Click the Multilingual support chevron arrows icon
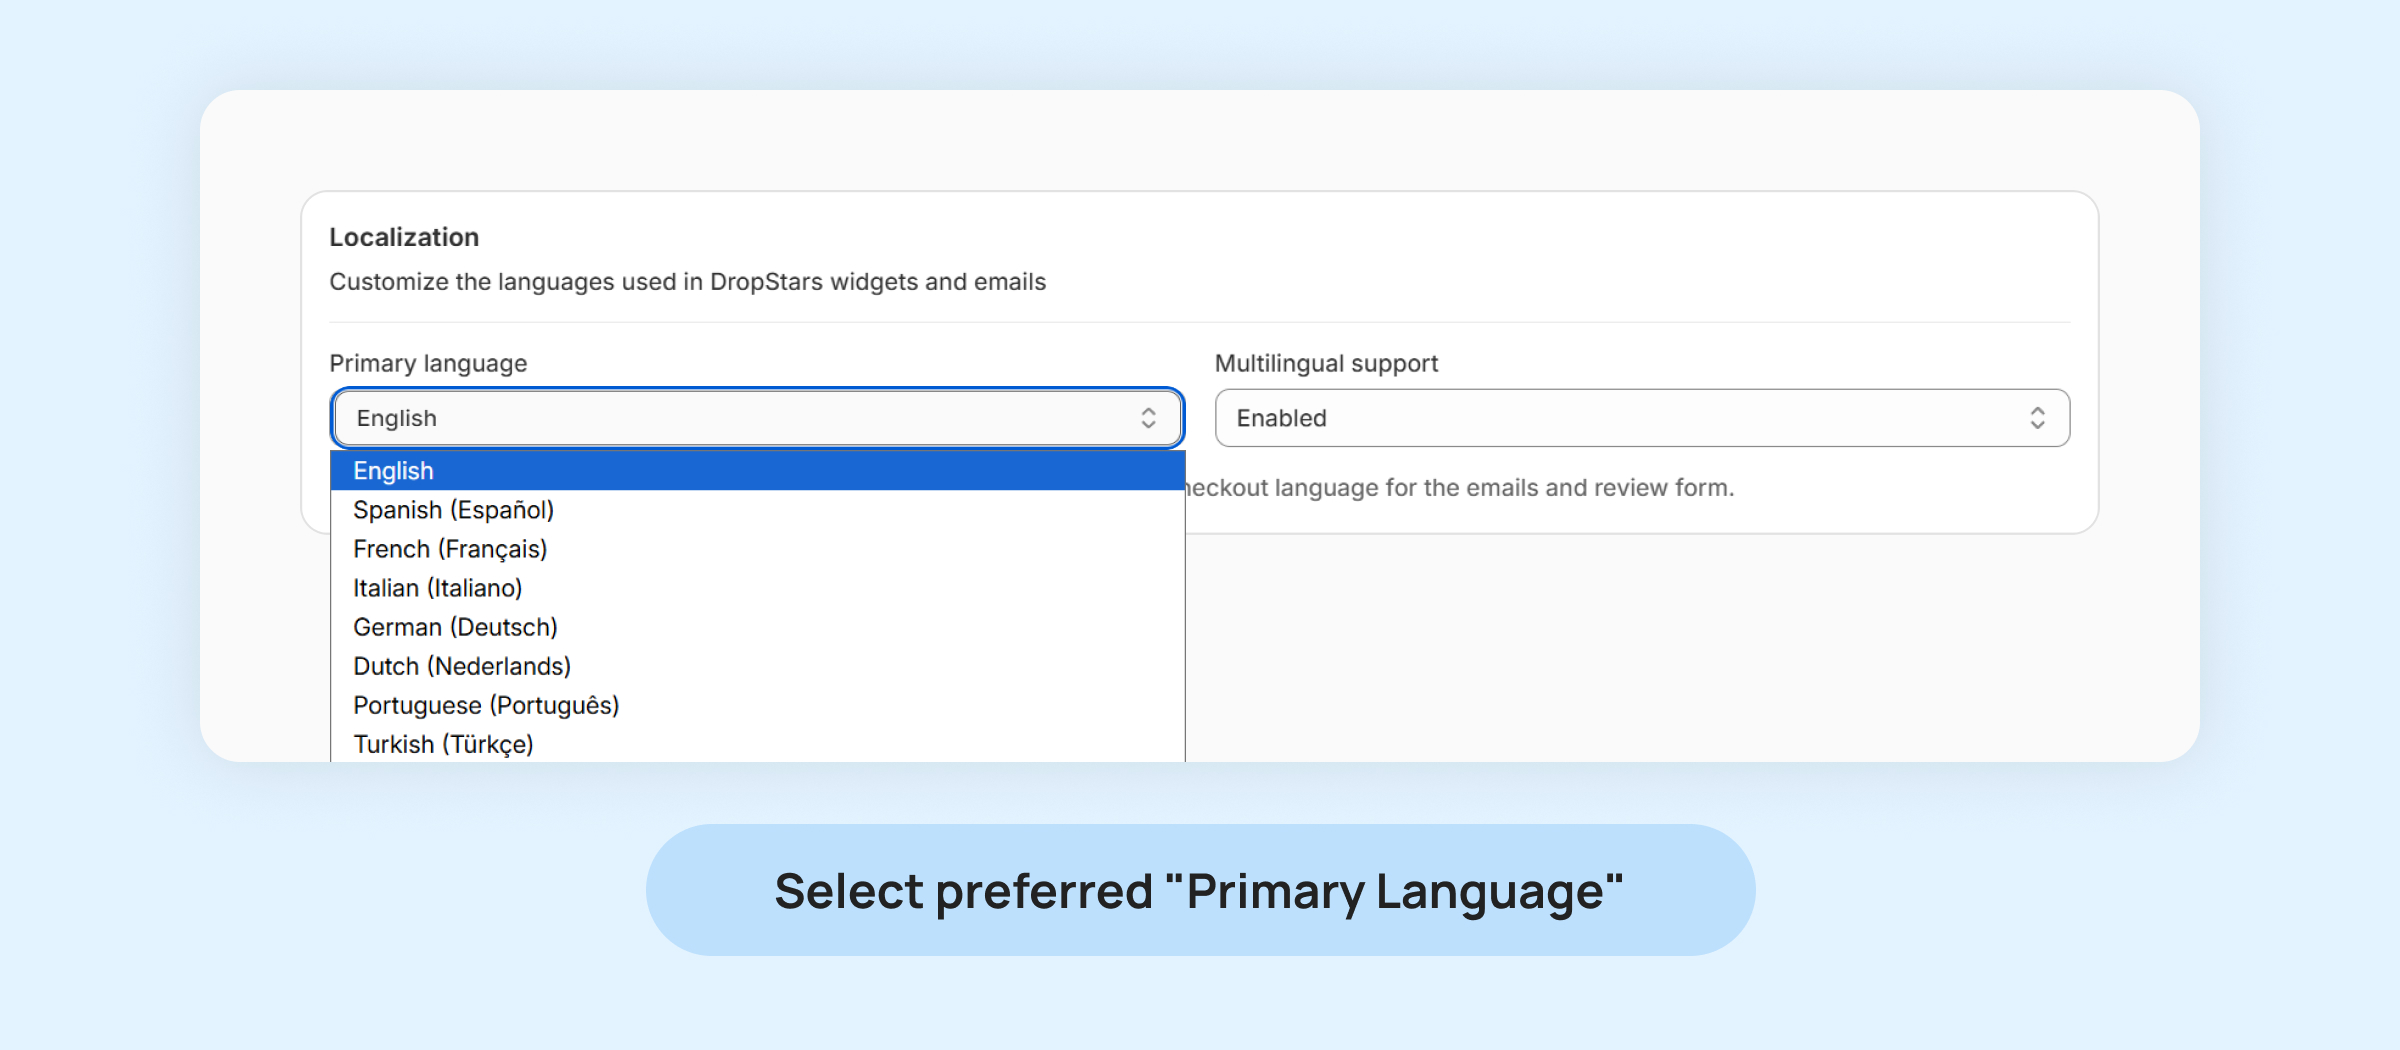The image size is (2400, 1050). 2037,418
